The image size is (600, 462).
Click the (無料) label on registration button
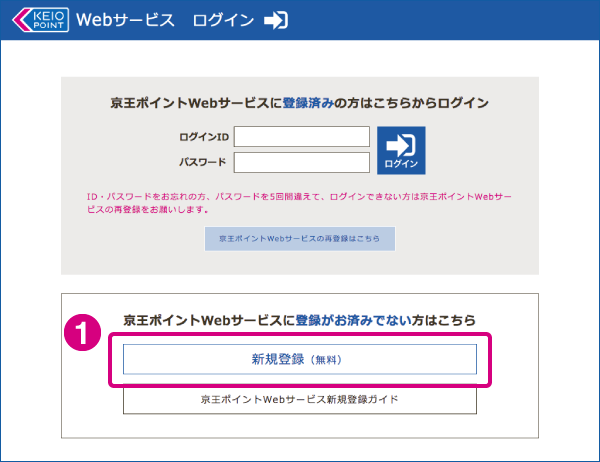point(330,359)
